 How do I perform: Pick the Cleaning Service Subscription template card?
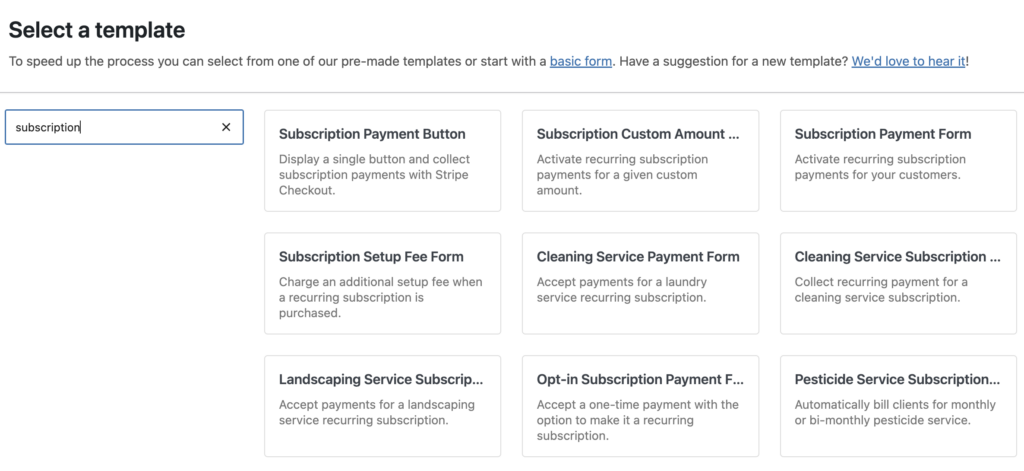899,284
